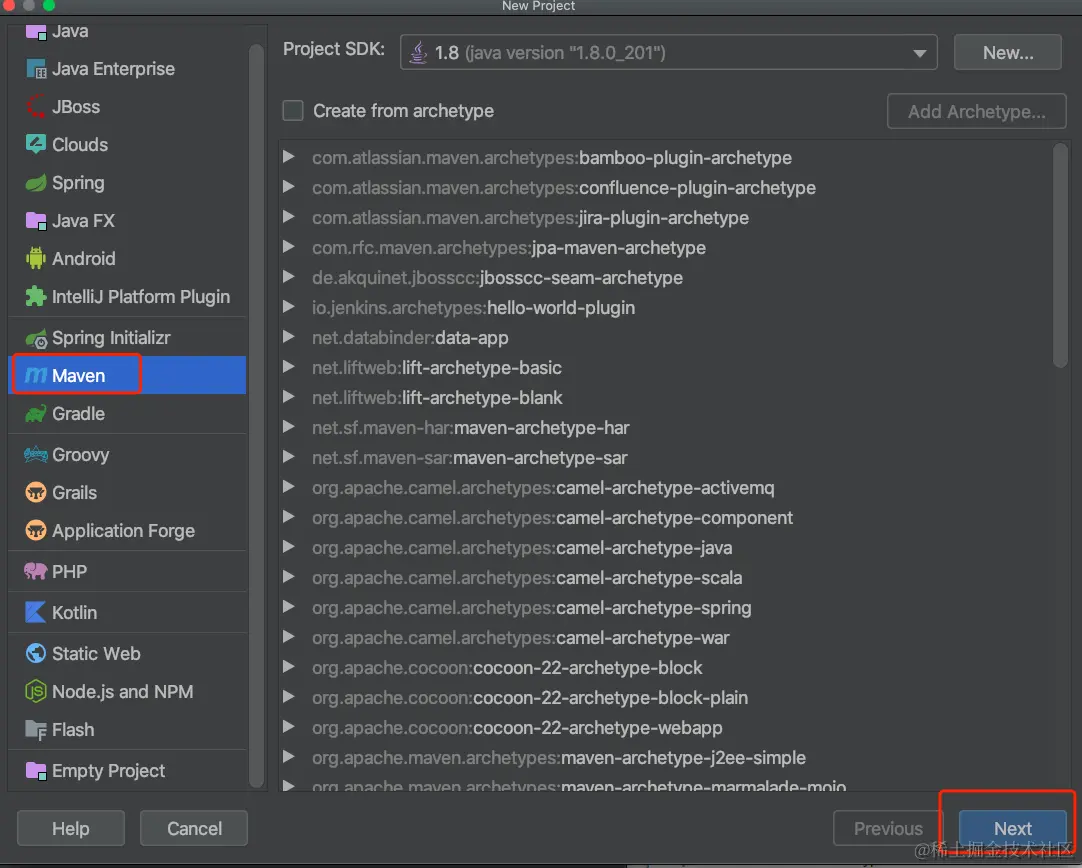The width and height of the screenshot is (1082, 868).
Task: Select Spring project type label
Action: [x=78, y=183]
